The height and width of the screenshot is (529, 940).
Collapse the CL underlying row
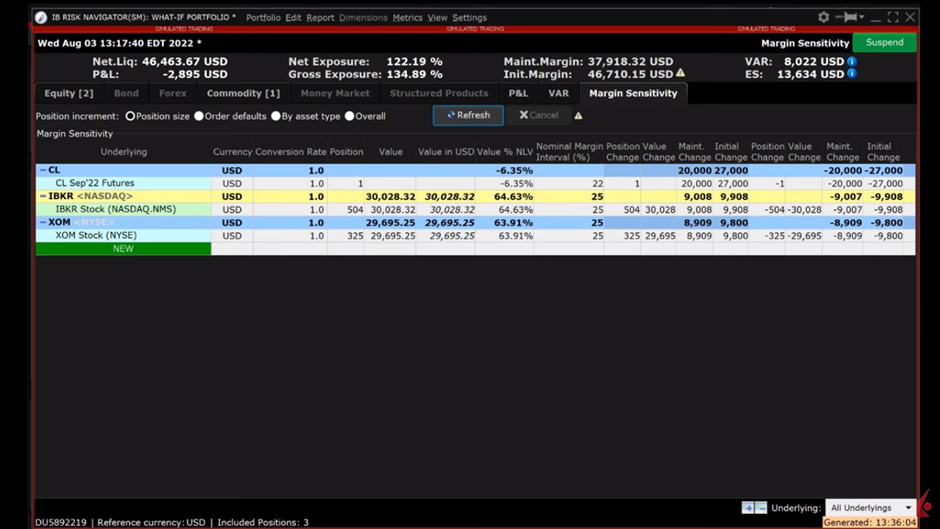click(x=43, y=171)
